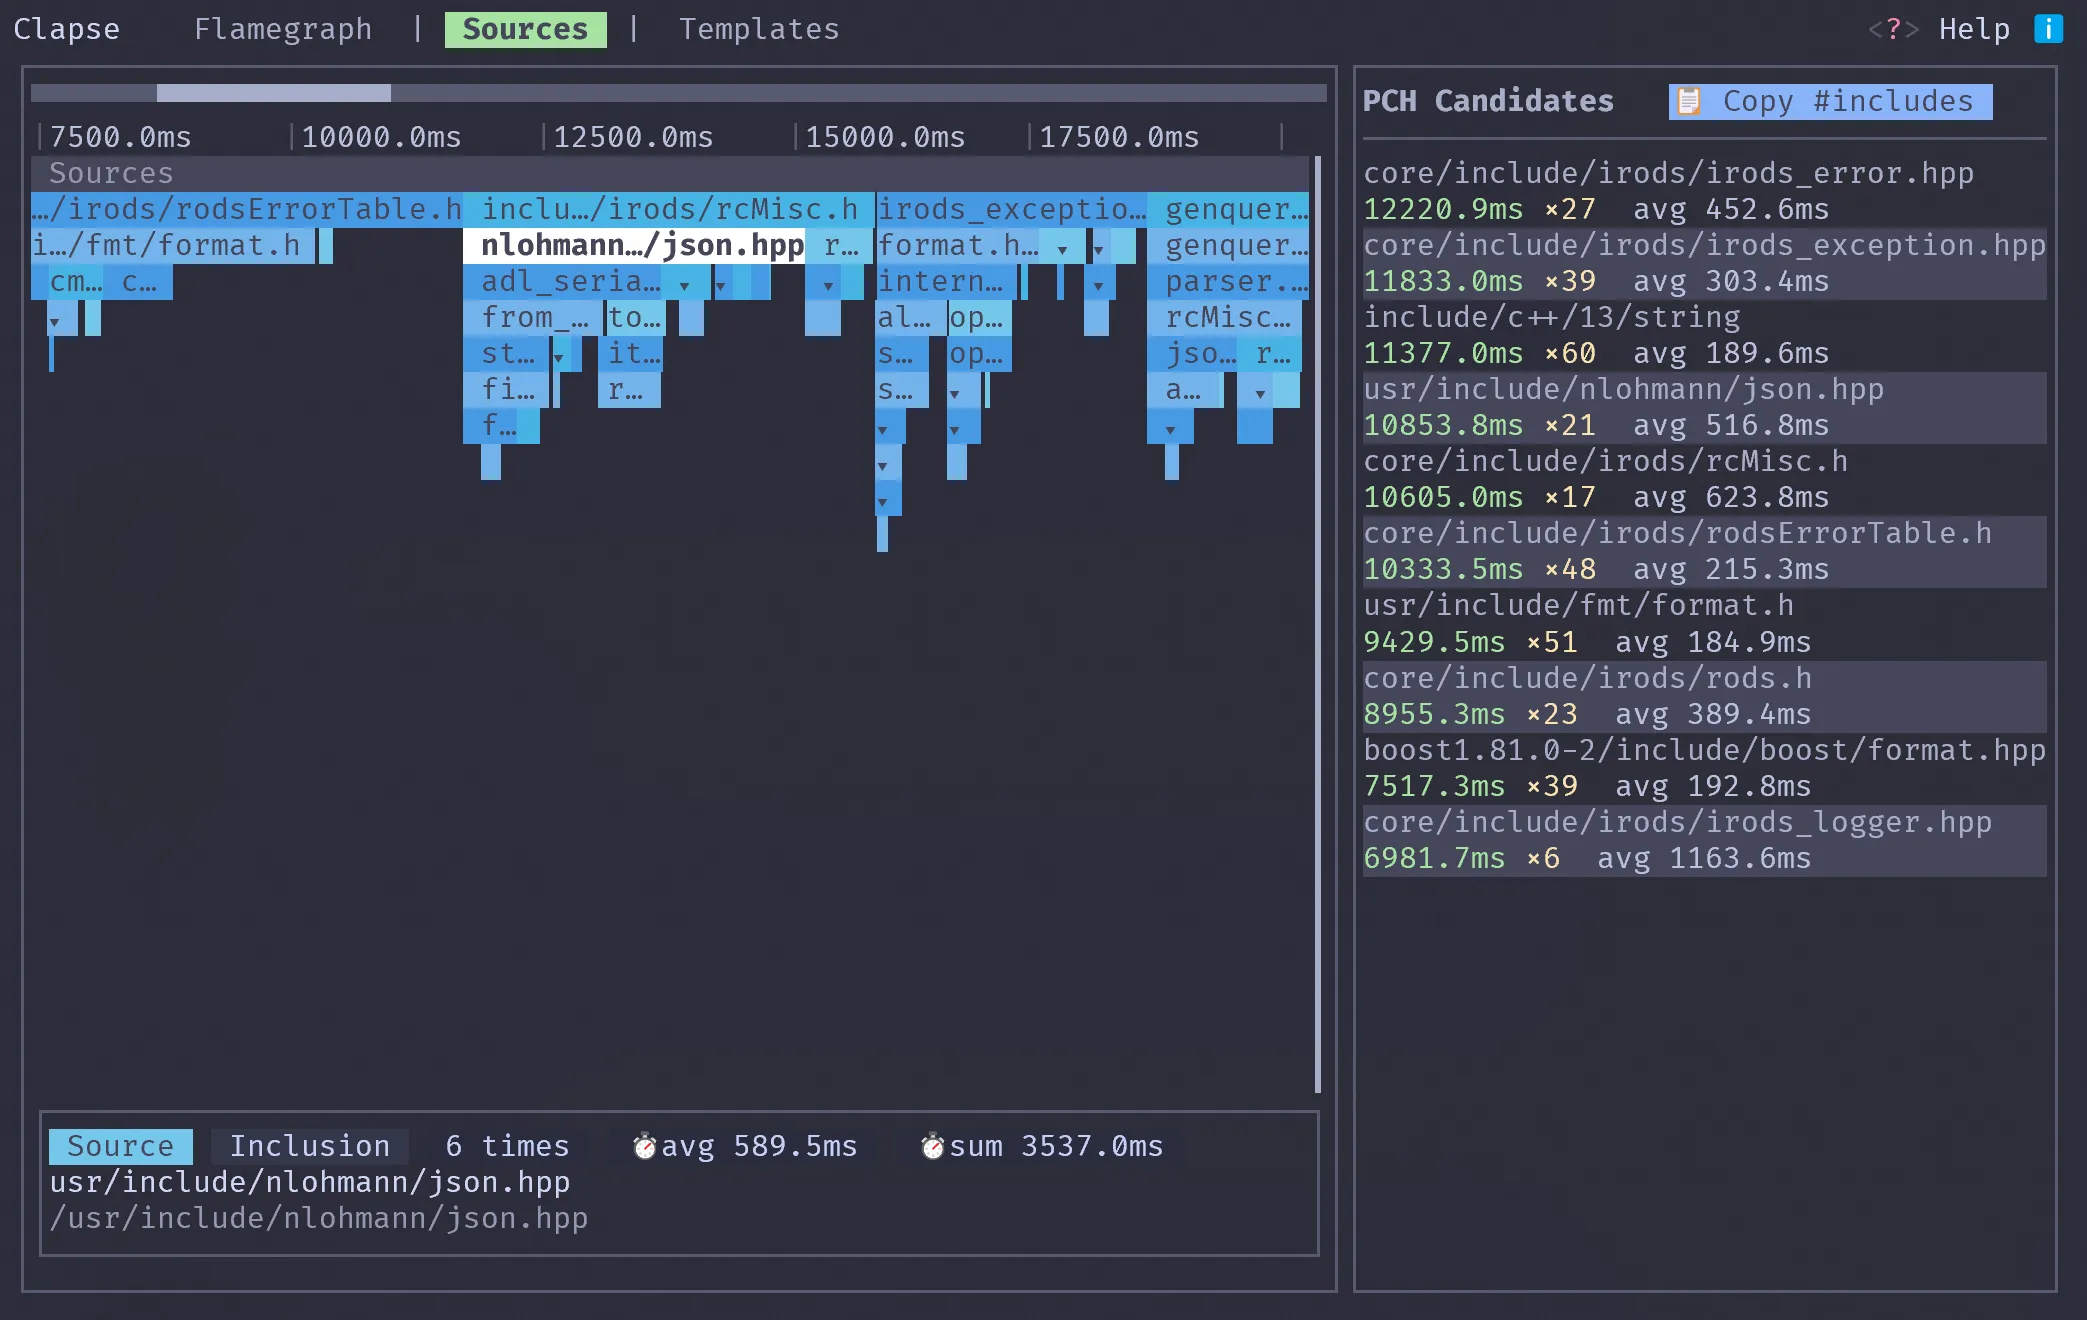The height and width of the screenshot is (1320, 2087).
Task: Select the irods/rodsErrorTable.h flame block
Action: click(x=246, y=209)
